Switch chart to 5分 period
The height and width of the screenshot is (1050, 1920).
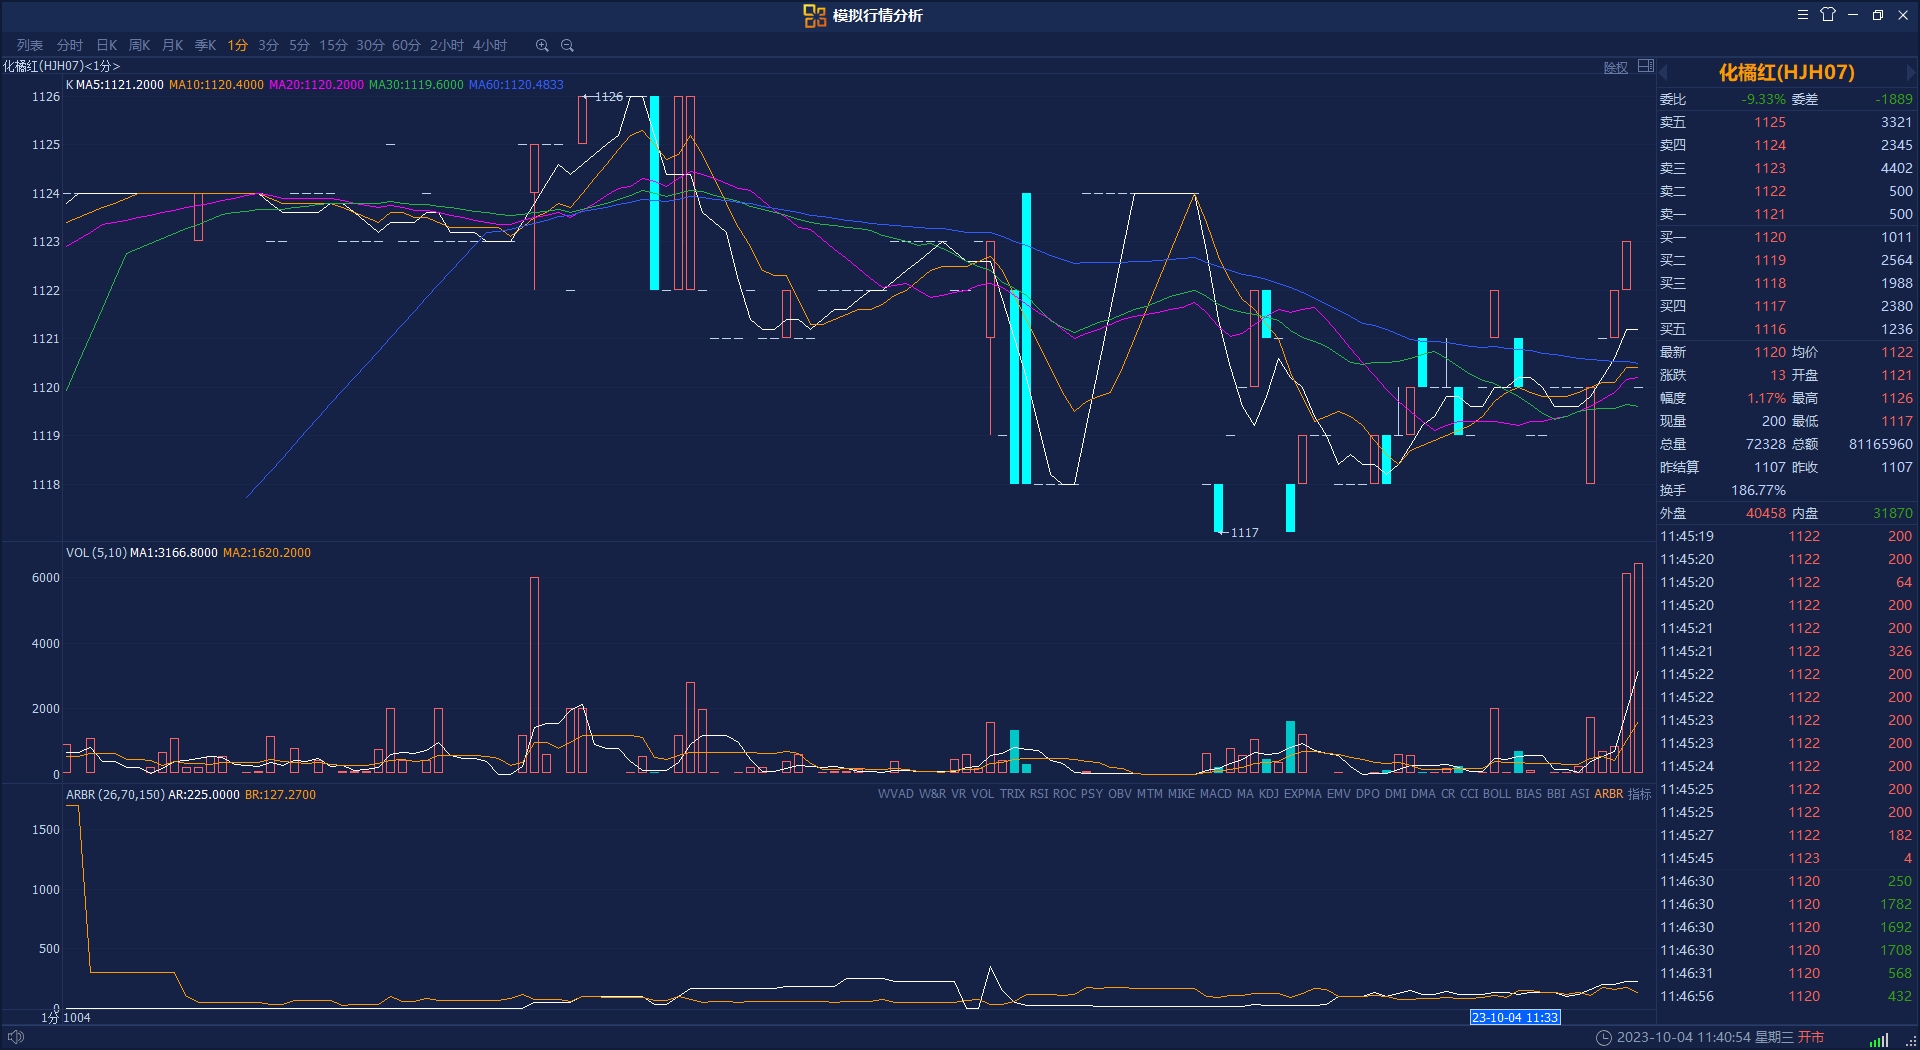point(299,45)
